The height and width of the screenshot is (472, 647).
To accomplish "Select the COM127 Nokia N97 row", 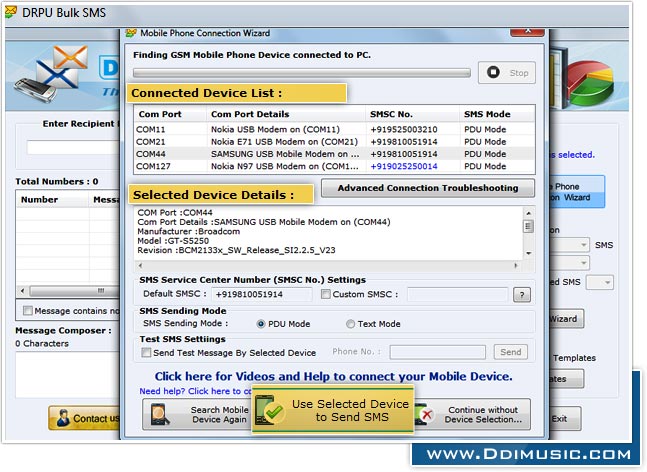I will pyautogui.click(x=334, y=167).
